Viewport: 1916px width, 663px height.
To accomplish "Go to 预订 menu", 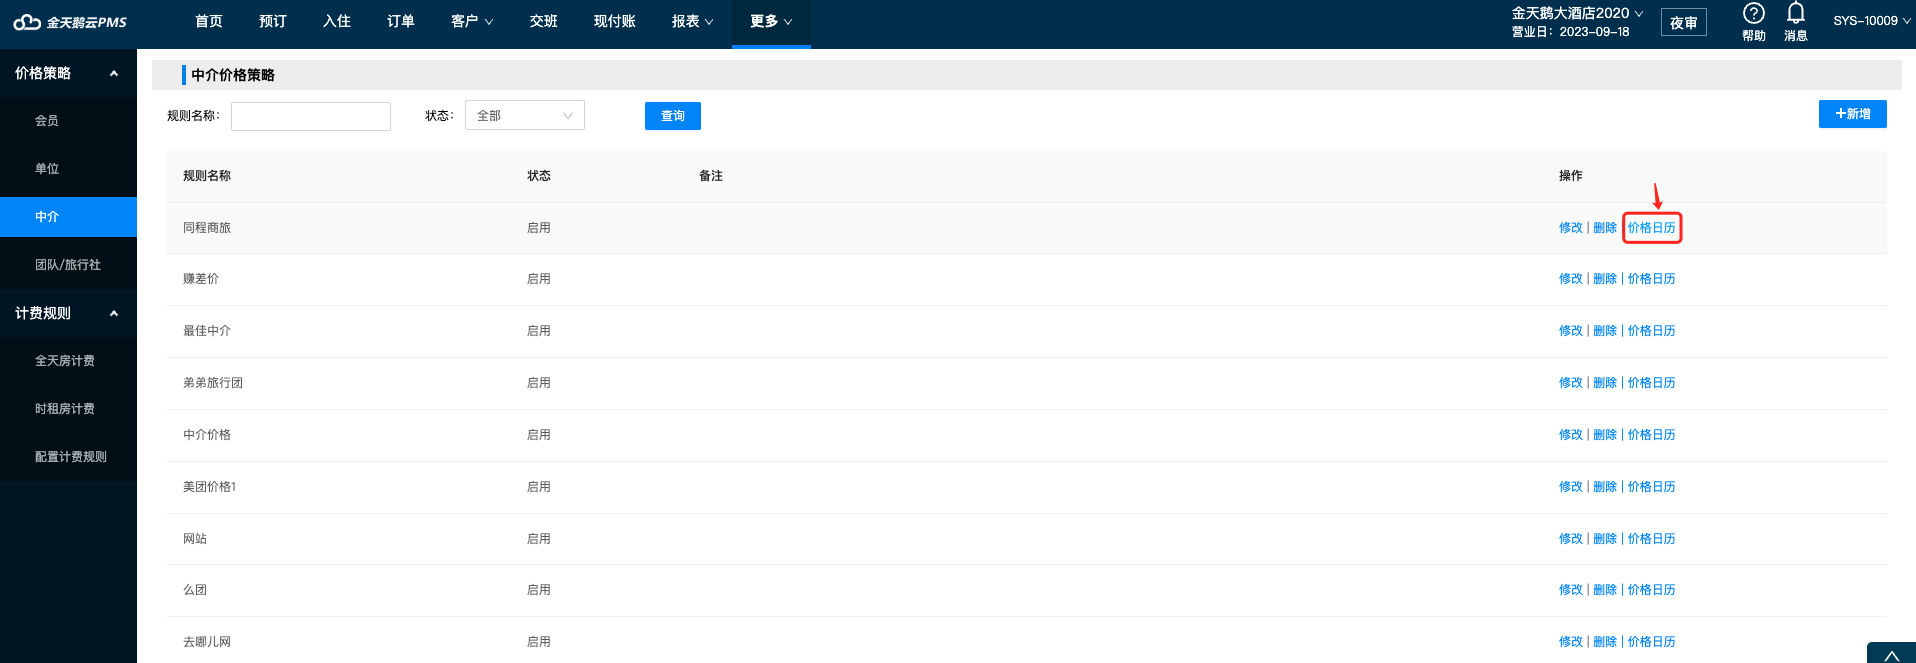I will point(273,21).
